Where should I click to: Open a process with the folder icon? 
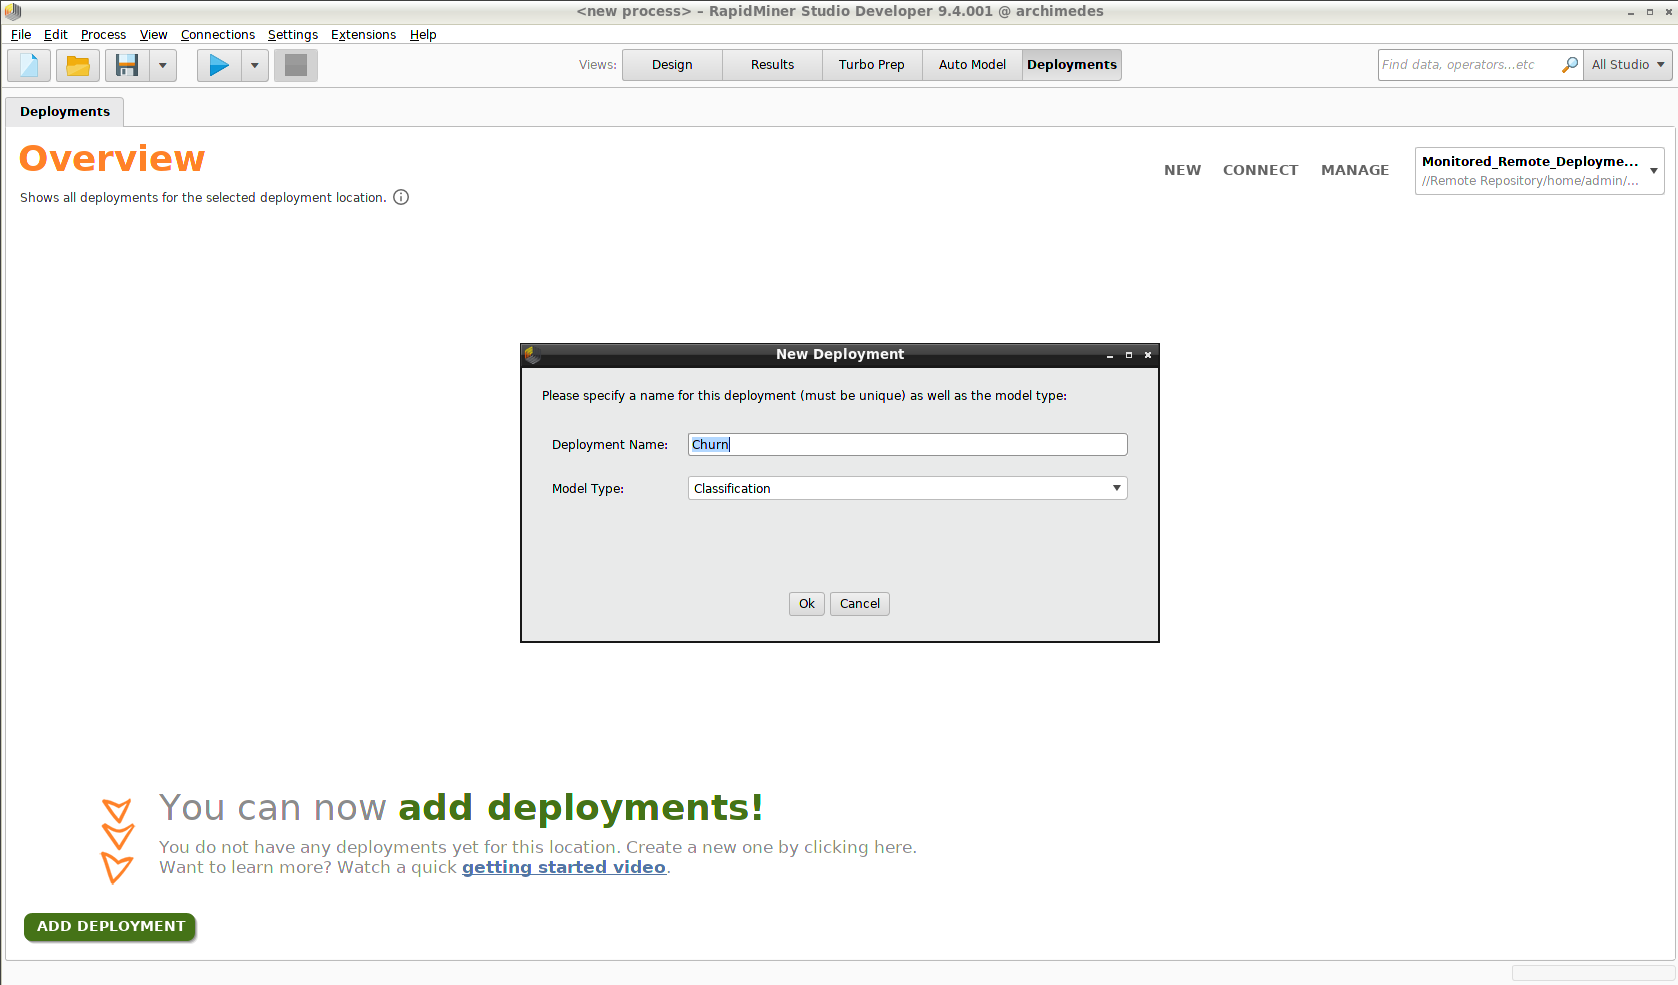coord(78,66)
